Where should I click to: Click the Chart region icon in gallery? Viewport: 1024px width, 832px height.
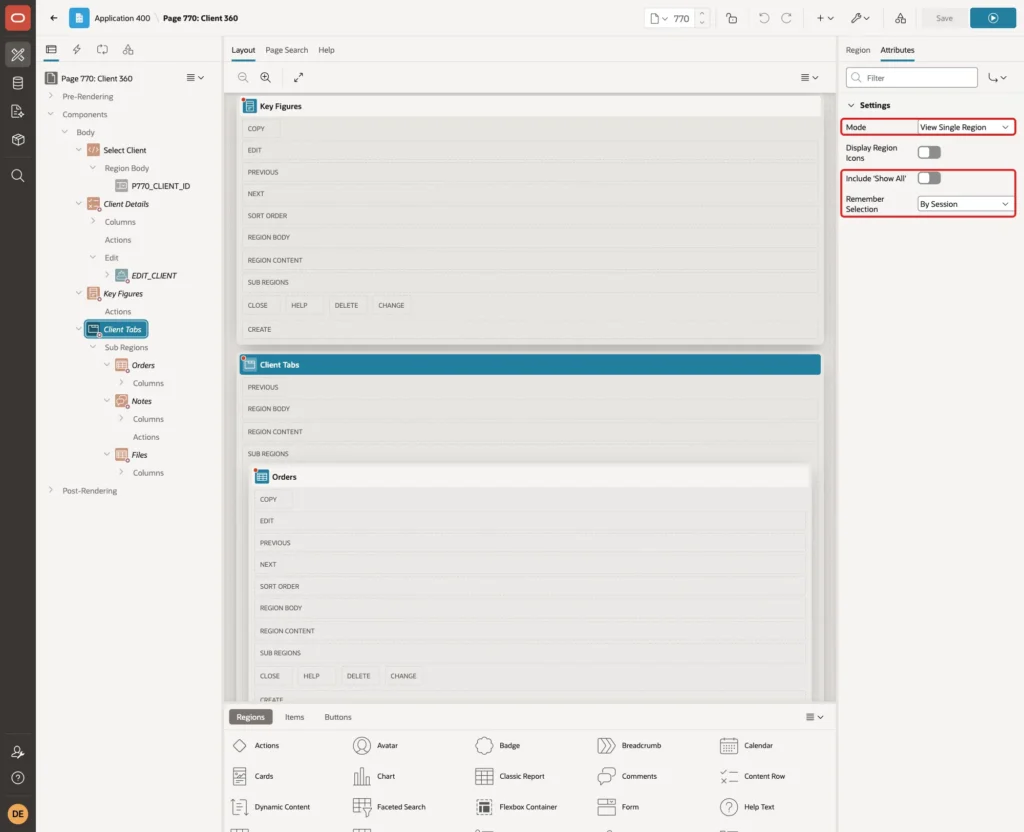click(x=362, y=776)
